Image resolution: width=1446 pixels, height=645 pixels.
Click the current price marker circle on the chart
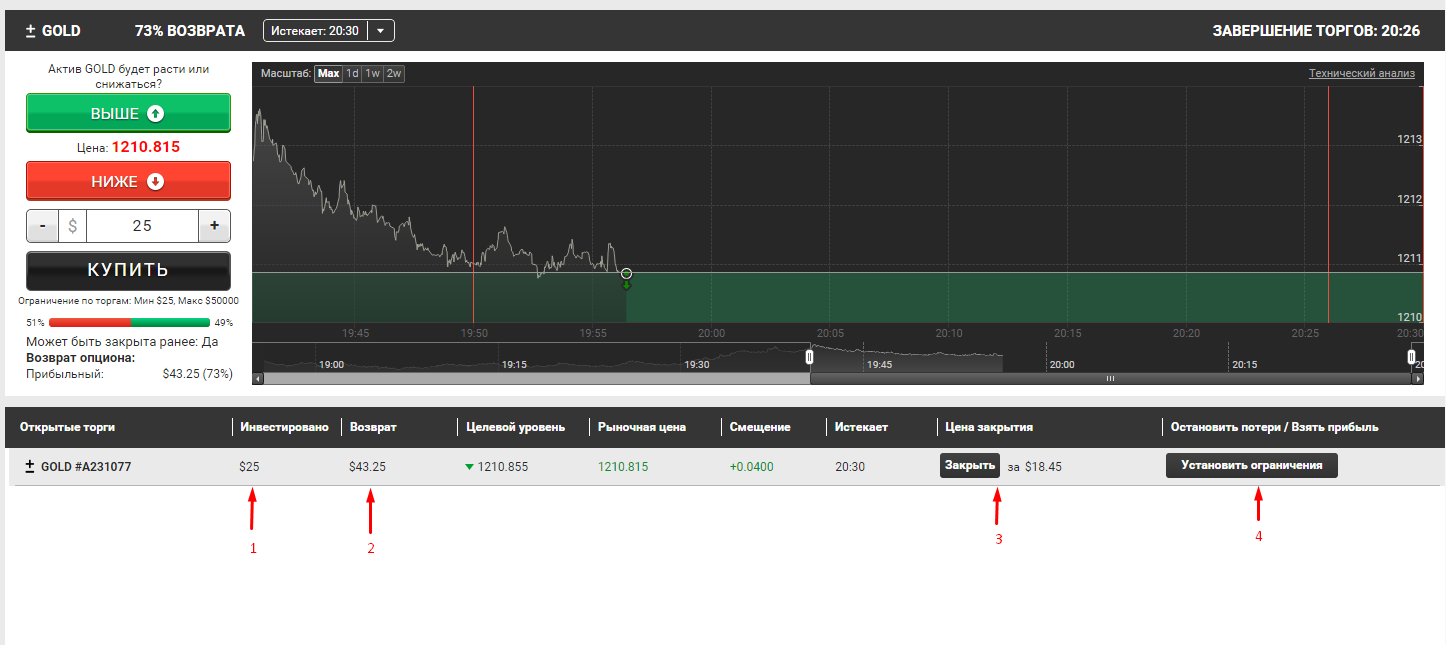[626, 273]
